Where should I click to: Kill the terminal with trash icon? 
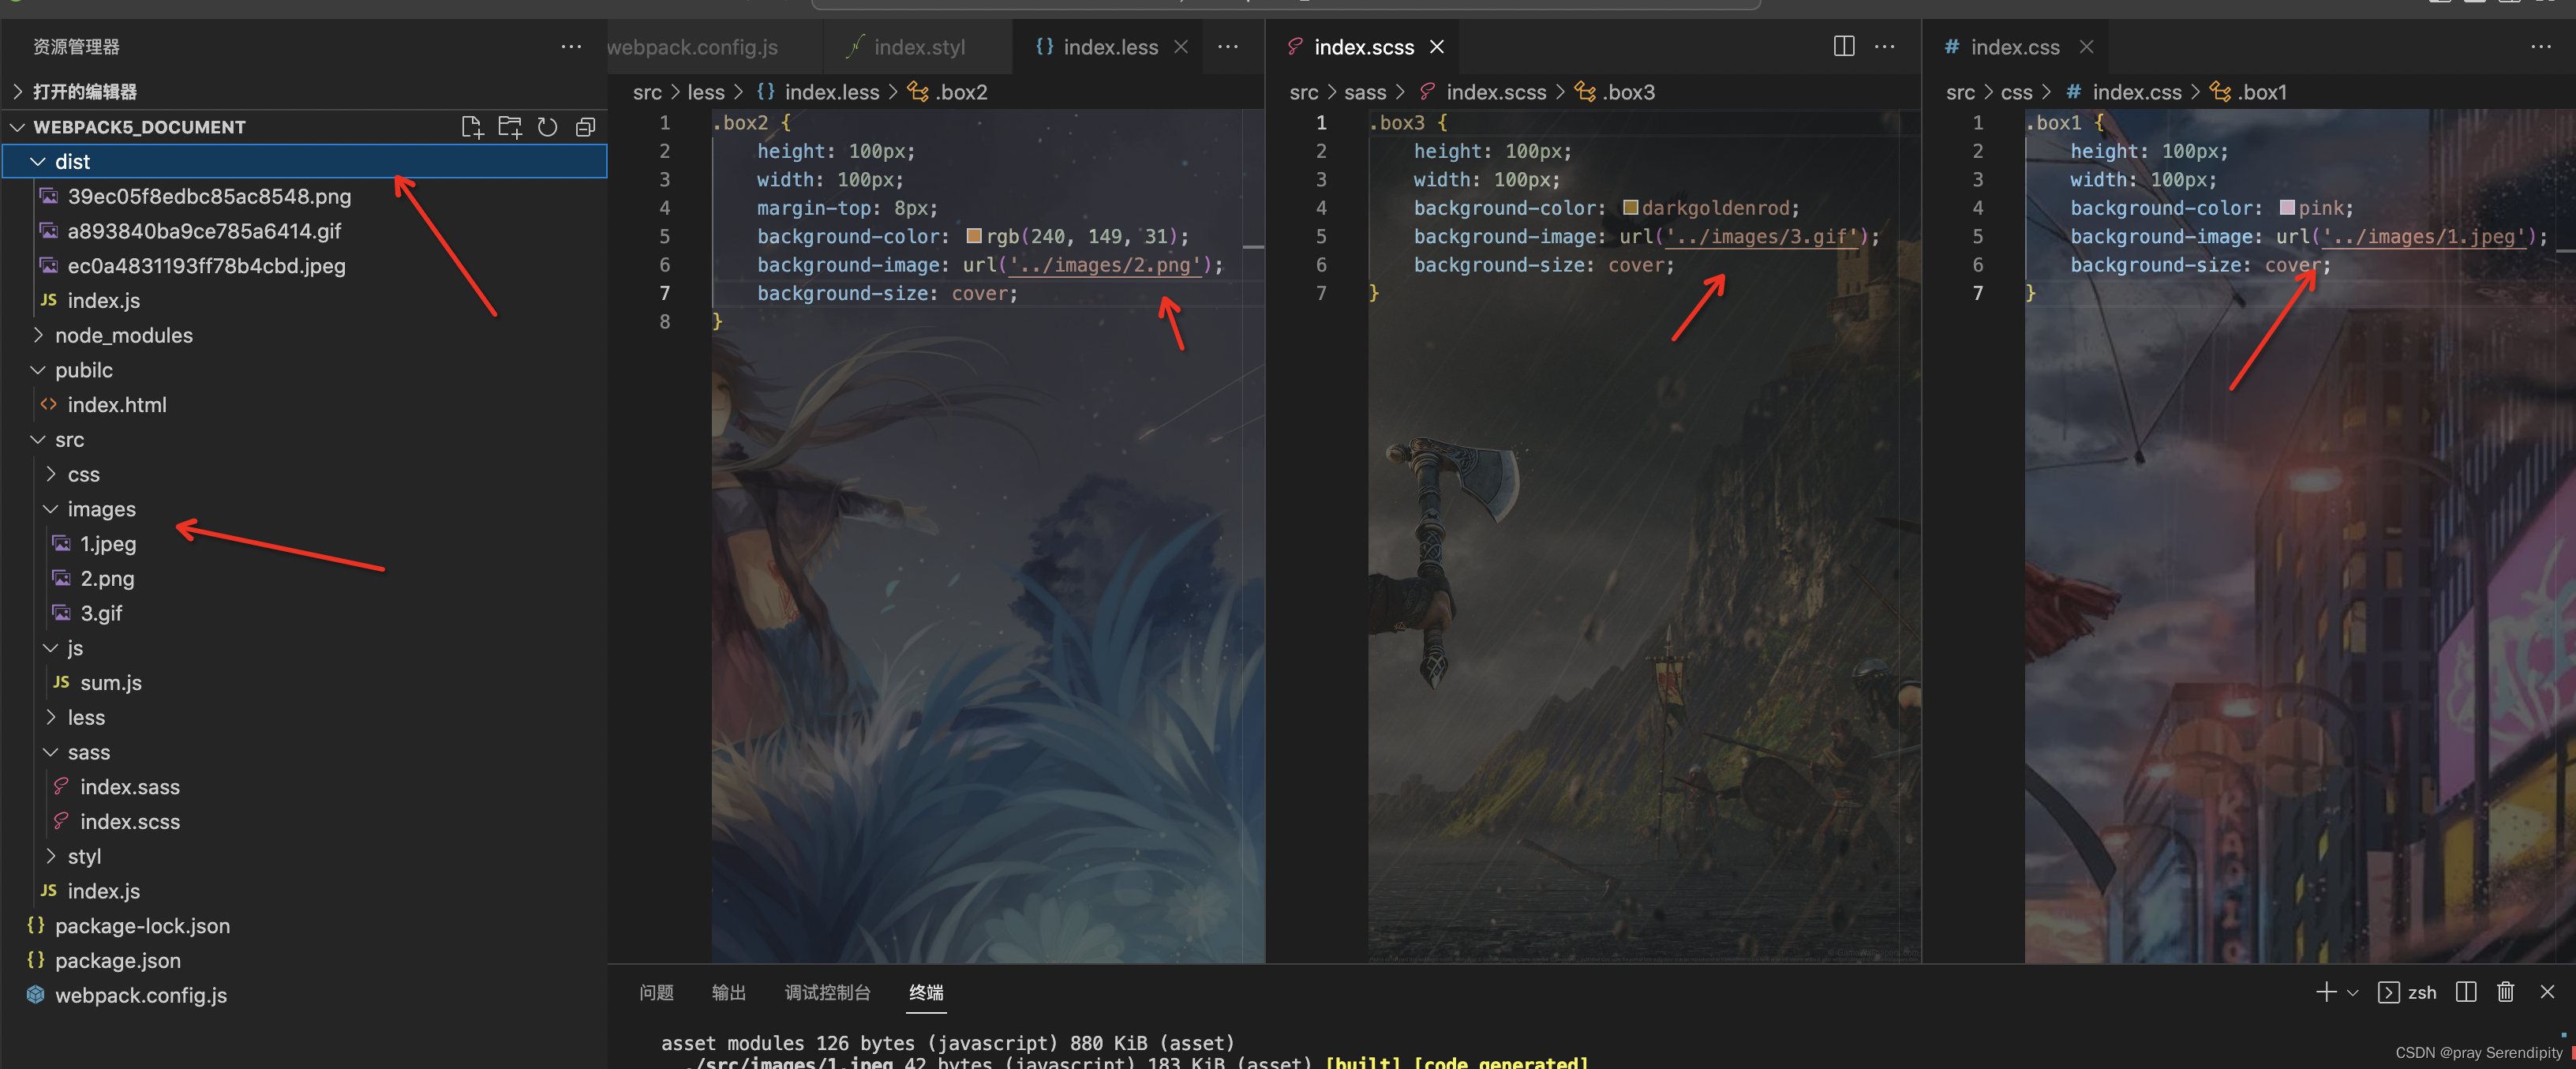pos(2504,992)
